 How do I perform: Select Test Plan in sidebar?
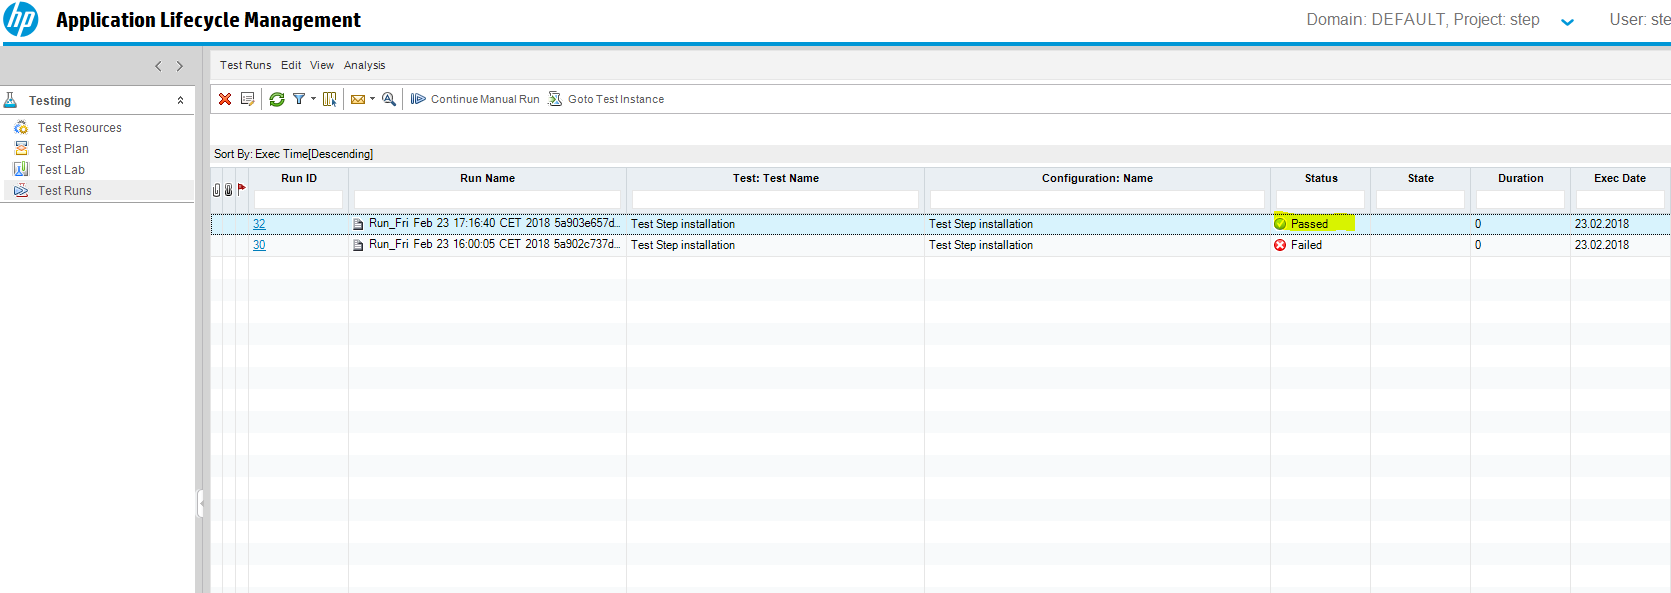coord(63,149)
